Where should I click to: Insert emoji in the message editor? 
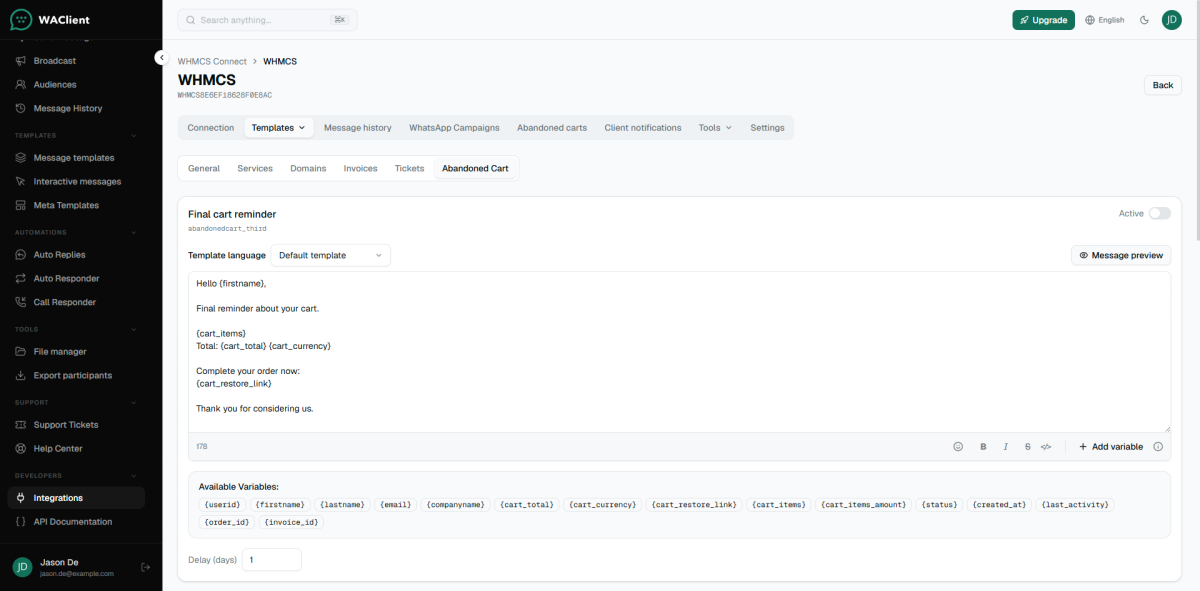[x=958, y=447]
